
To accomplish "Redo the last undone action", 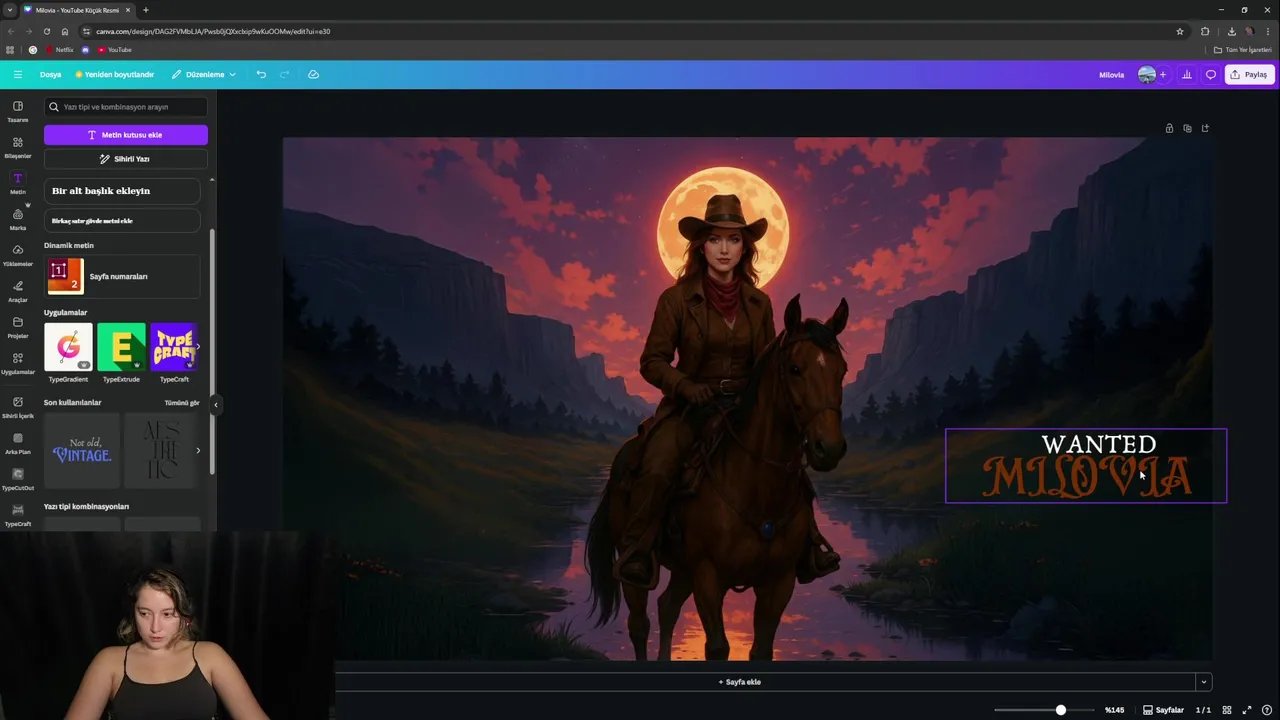I will [285, 74].
